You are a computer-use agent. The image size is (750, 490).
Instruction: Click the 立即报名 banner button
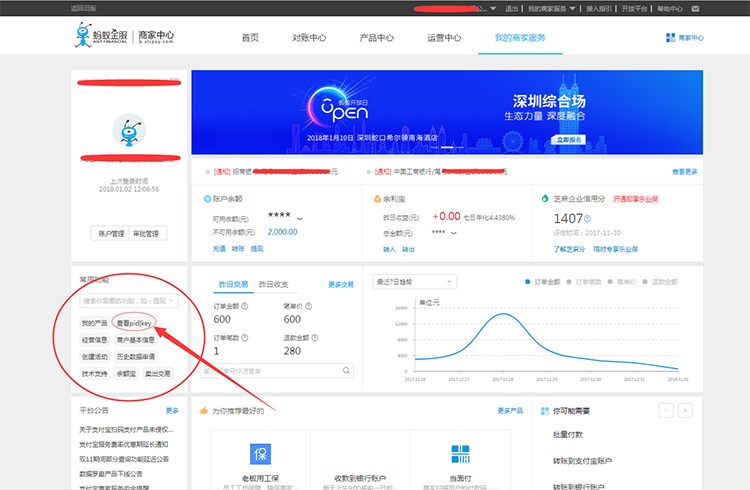coord(569,140)
